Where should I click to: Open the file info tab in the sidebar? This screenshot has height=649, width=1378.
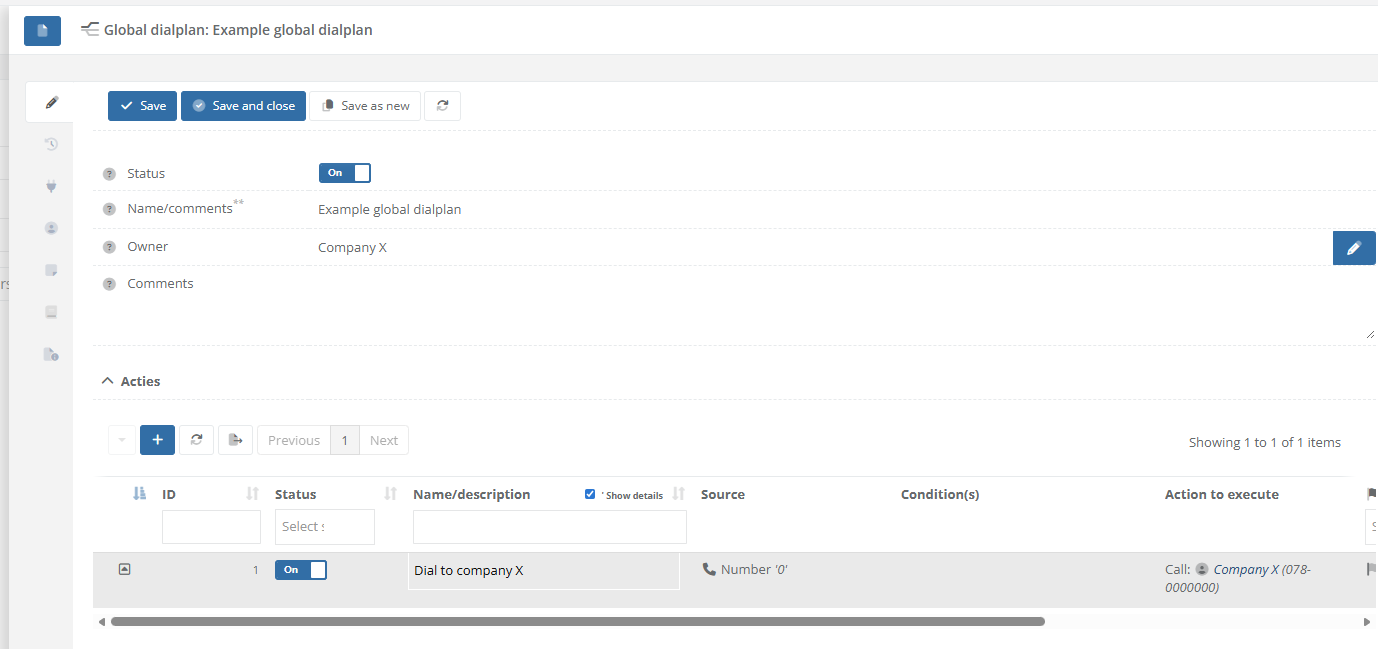pyautogui.click(x=51, y=354)
